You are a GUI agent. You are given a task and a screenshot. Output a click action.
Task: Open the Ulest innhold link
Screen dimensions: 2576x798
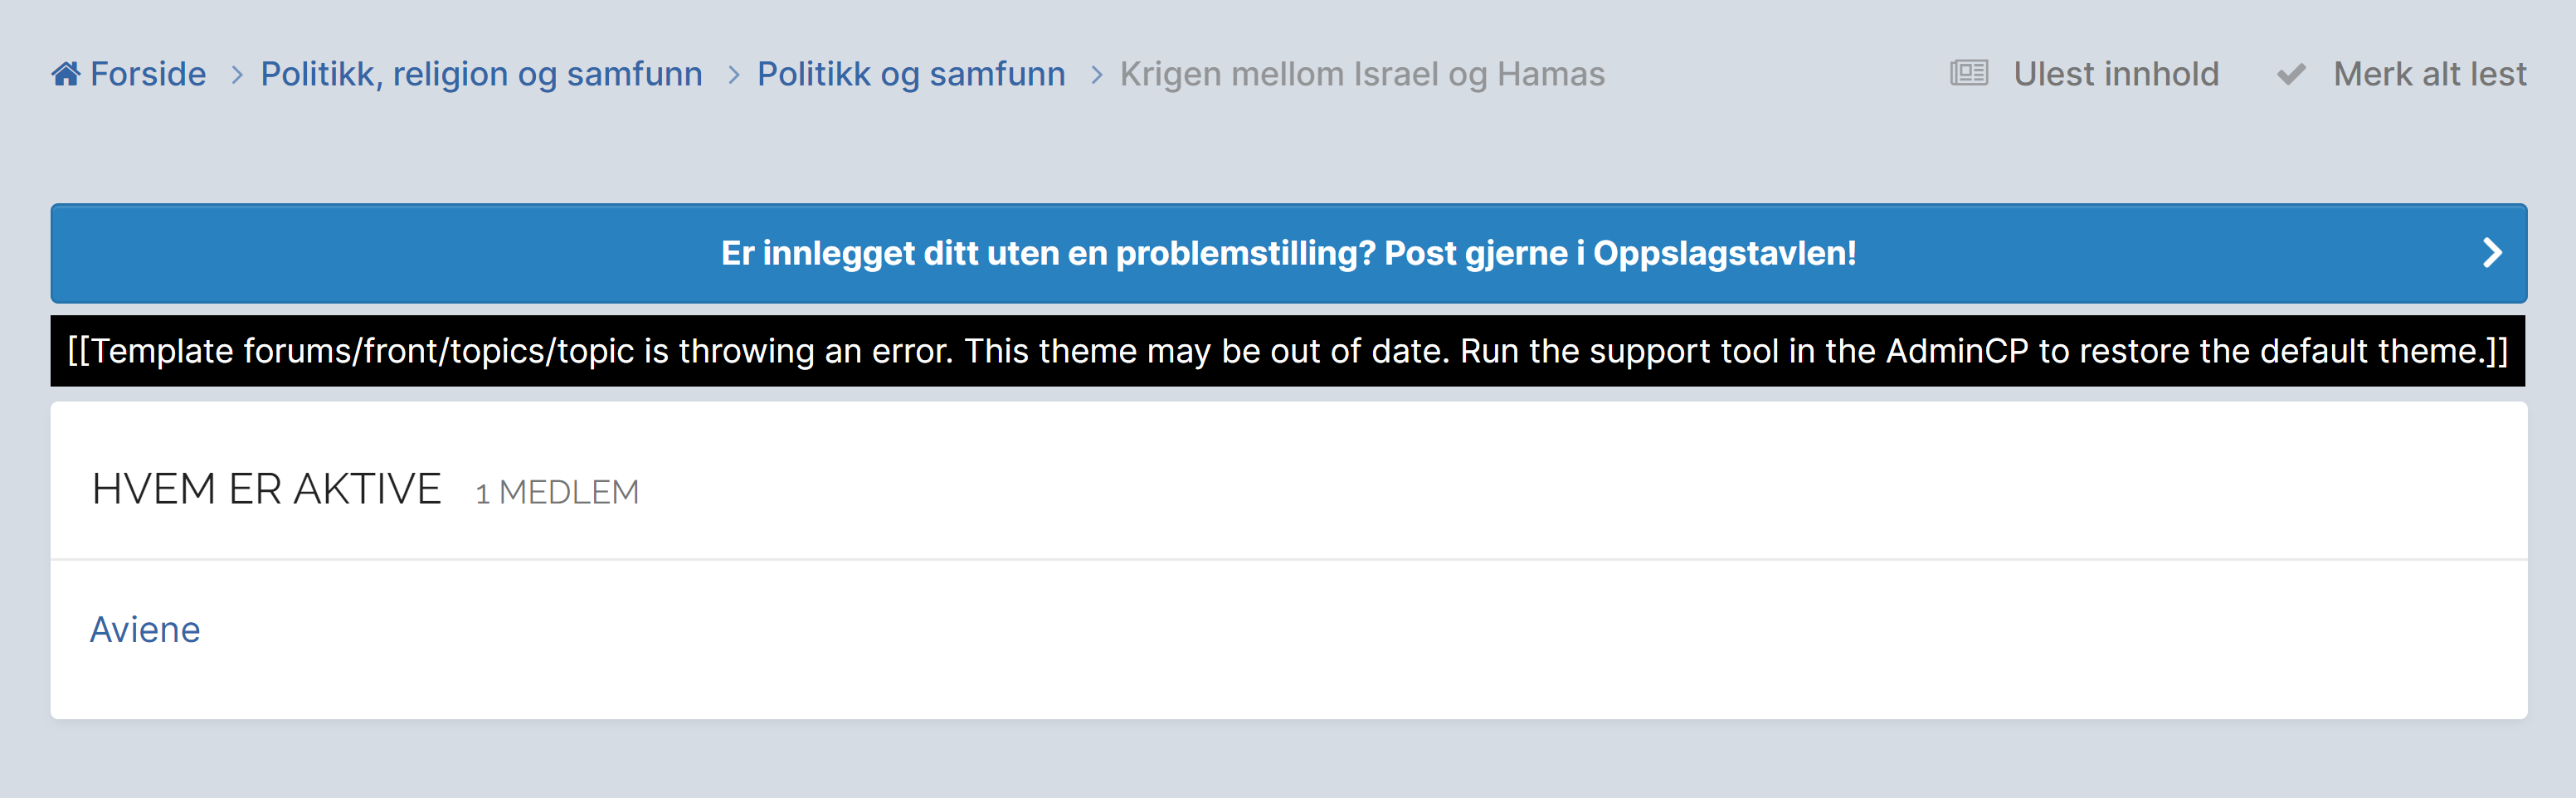(x=2116, y=74)
